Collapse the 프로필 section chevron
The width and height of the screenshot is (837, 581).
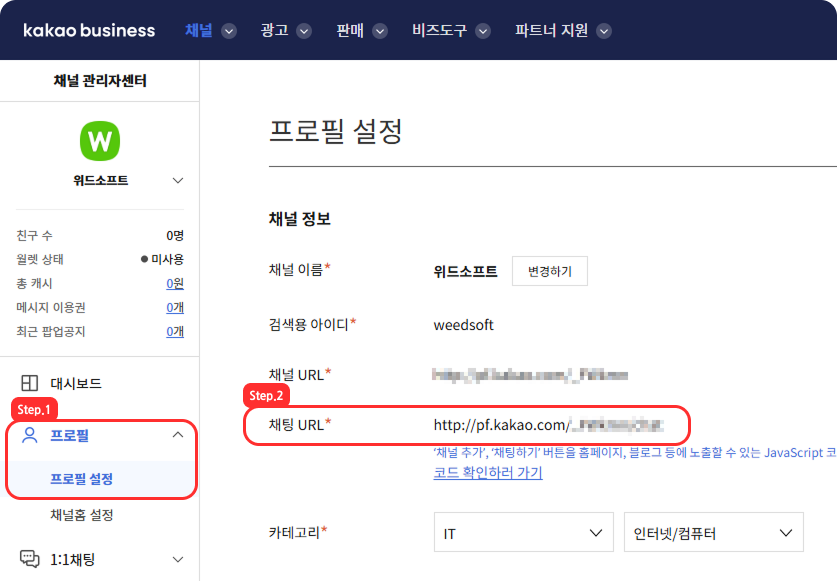pyautogui.click(x=178, y=435)
